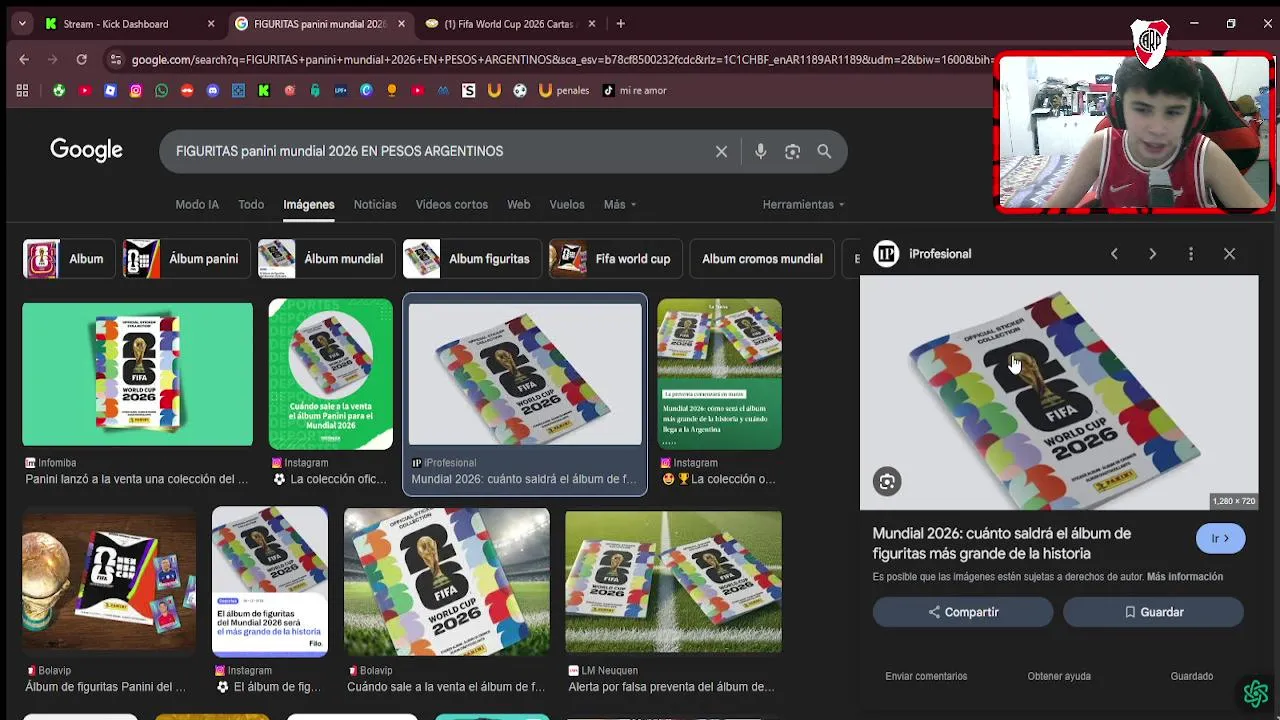Open Instagram circular album image result
1280x720 pixels.
click(x=331, y=374)
